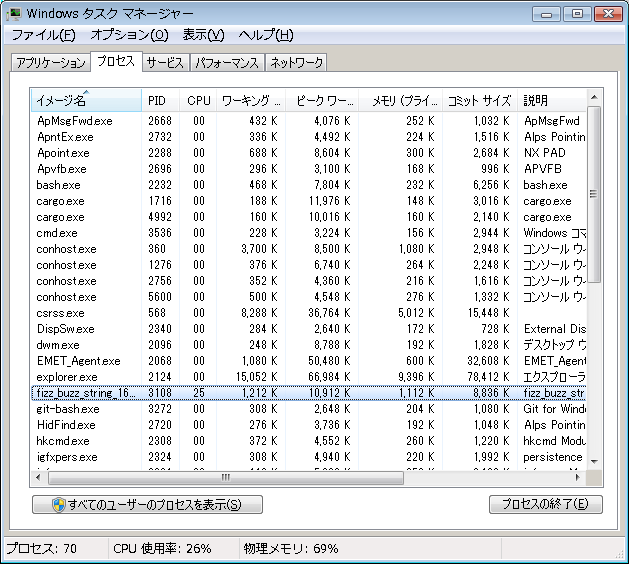The width and height of the screenshot is (629, 564).
Task: Click the shield icon on show all users button
Action: coord(59,505)
